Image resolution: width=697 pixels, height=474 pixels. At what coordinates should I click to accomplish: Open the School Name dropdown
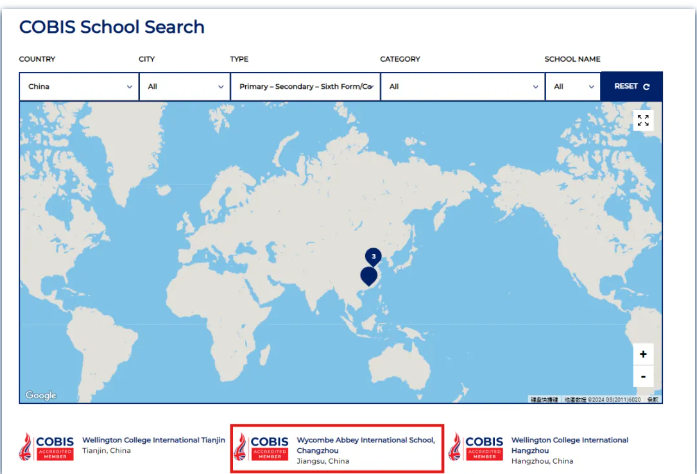coord(573,86)
